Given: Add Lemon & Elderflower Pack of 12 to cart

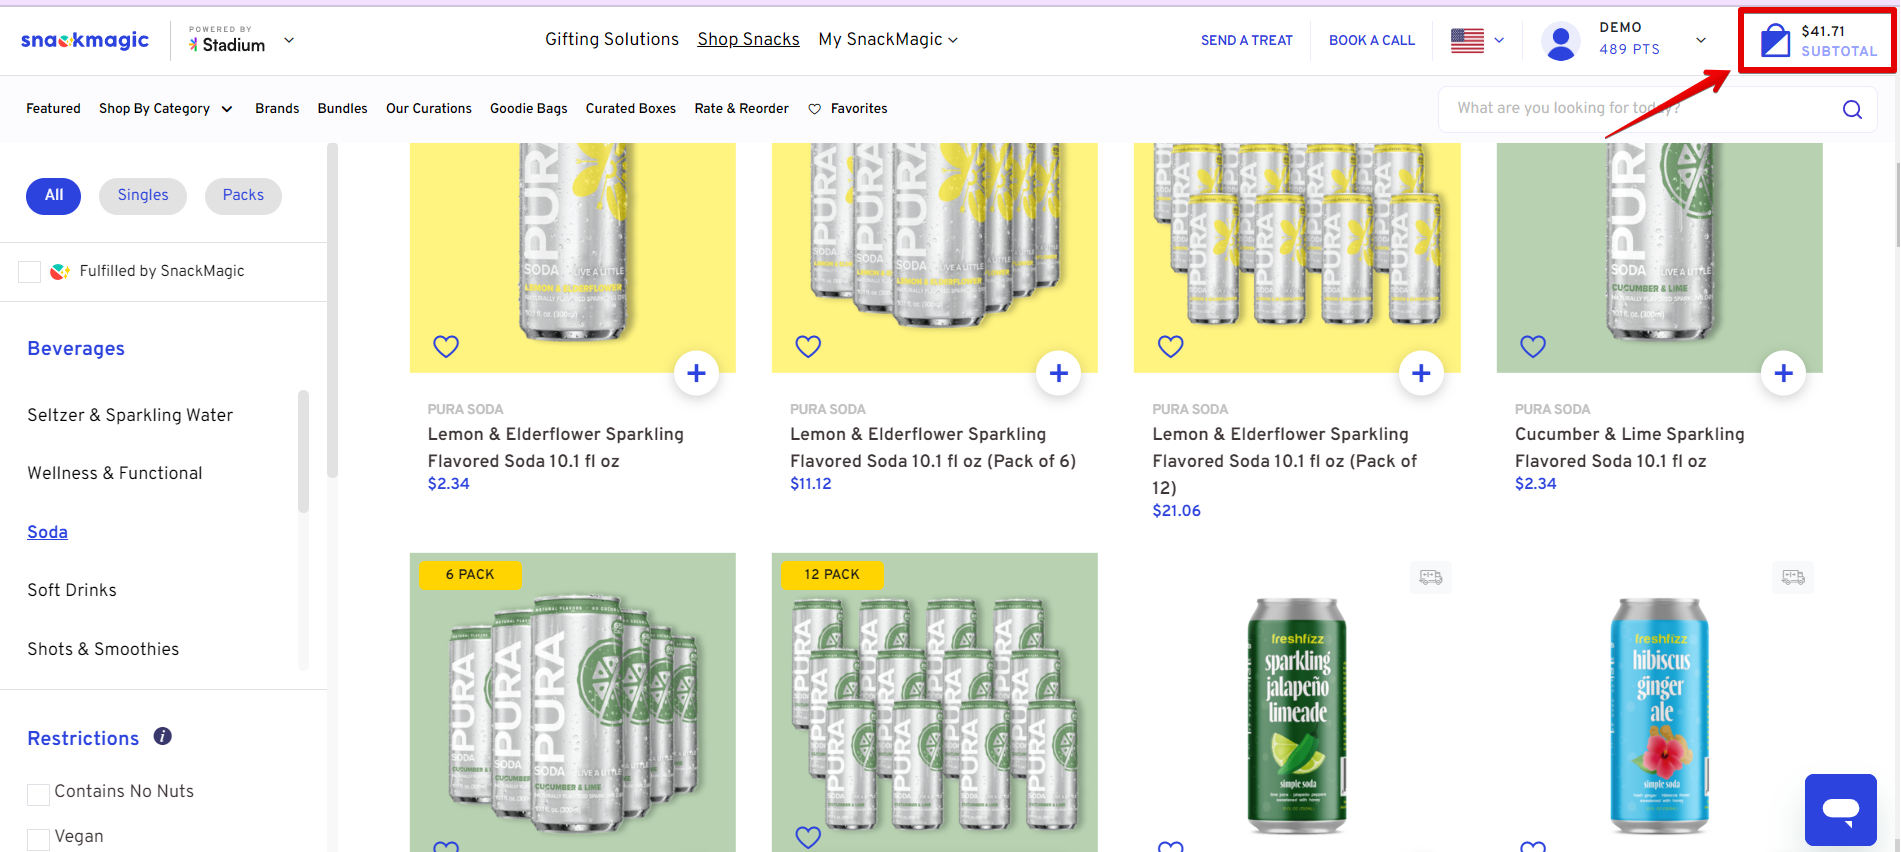Looking at the screenshot, I should click(x=1421, y=373).
